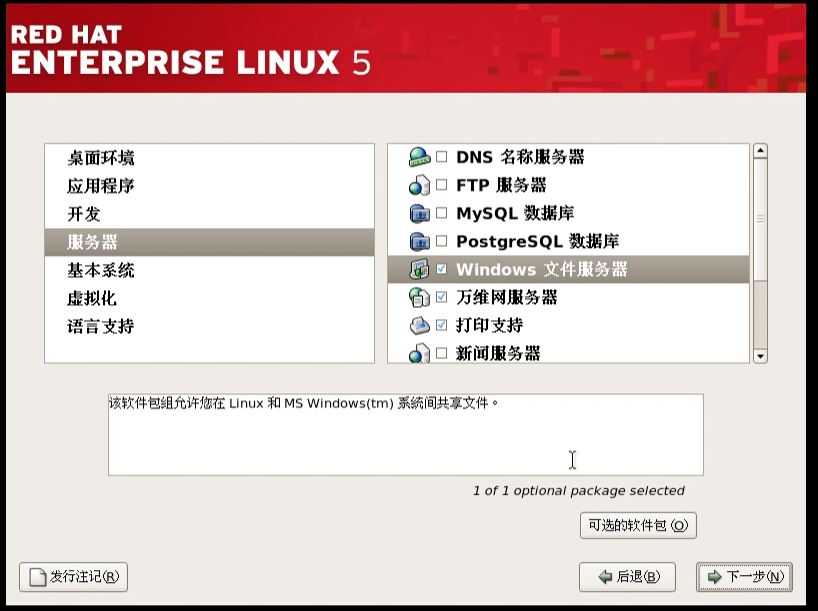Proceed with the 下一步(N) button

744,577
